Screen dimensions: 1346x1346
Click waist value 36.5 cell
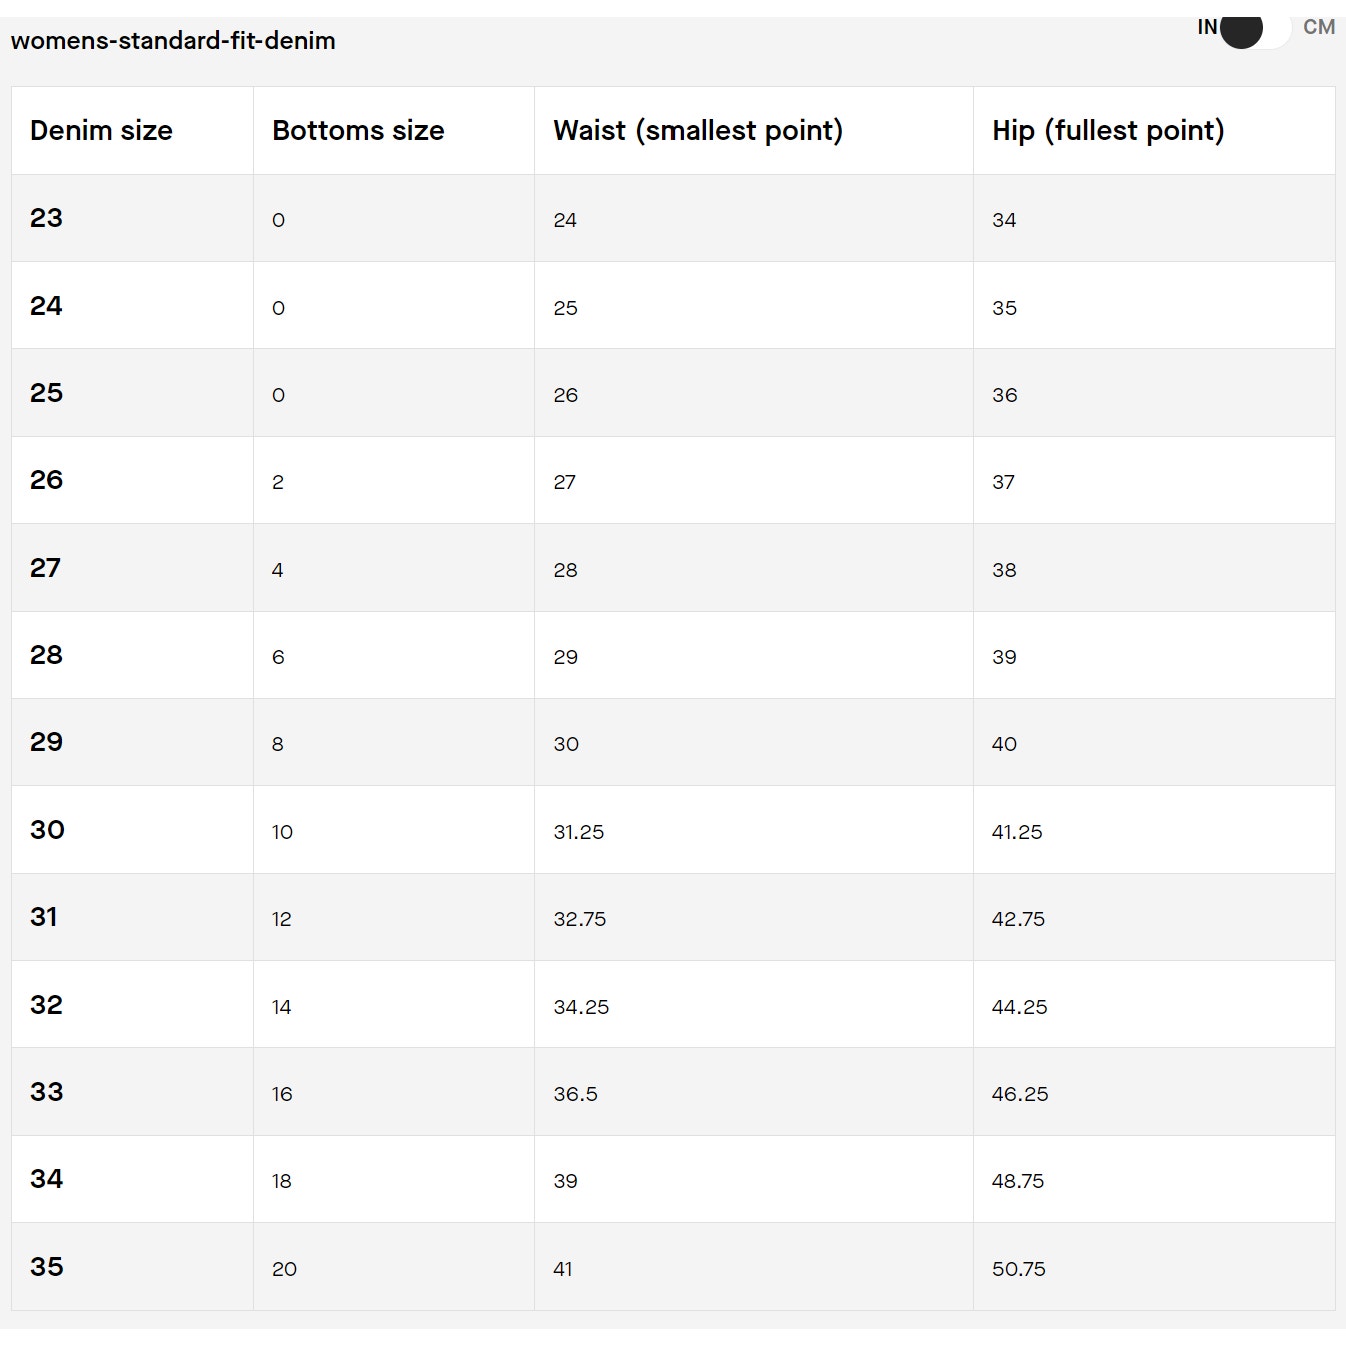point(754,1092)
